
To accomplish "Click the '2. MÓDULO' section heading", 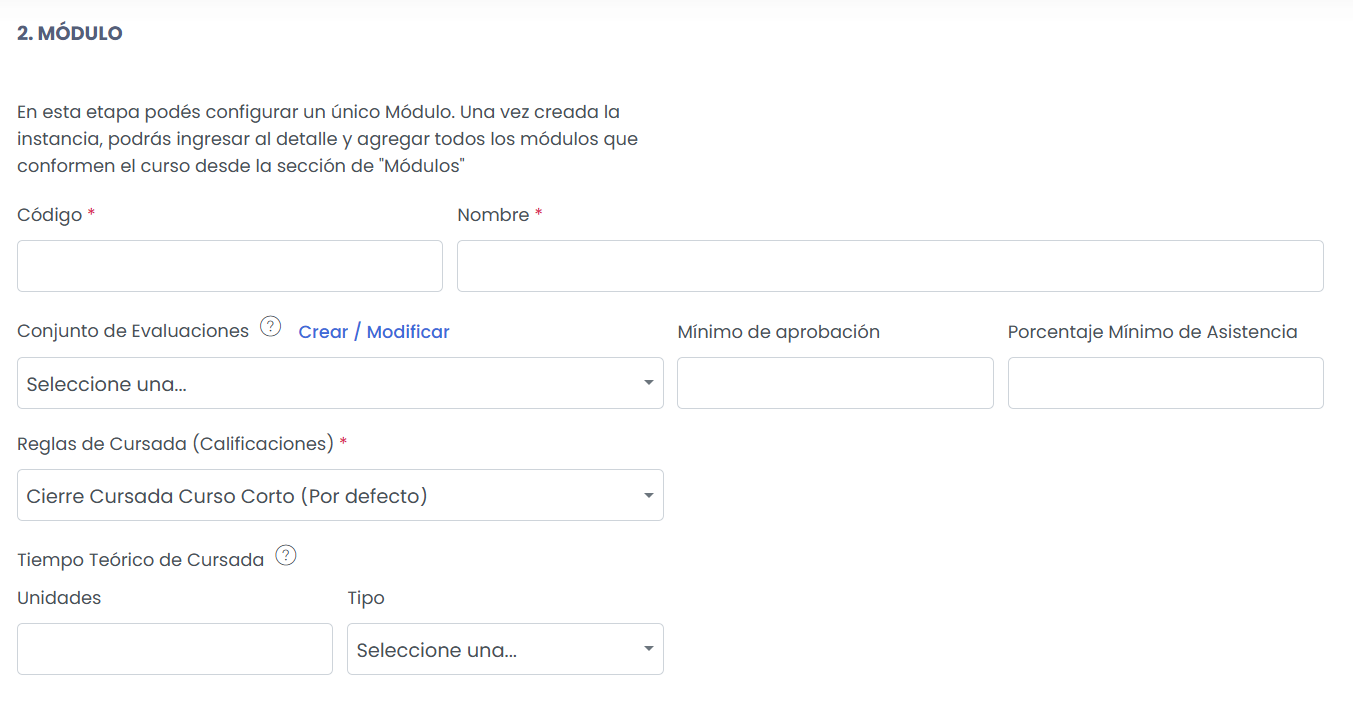I will (70, 34).
